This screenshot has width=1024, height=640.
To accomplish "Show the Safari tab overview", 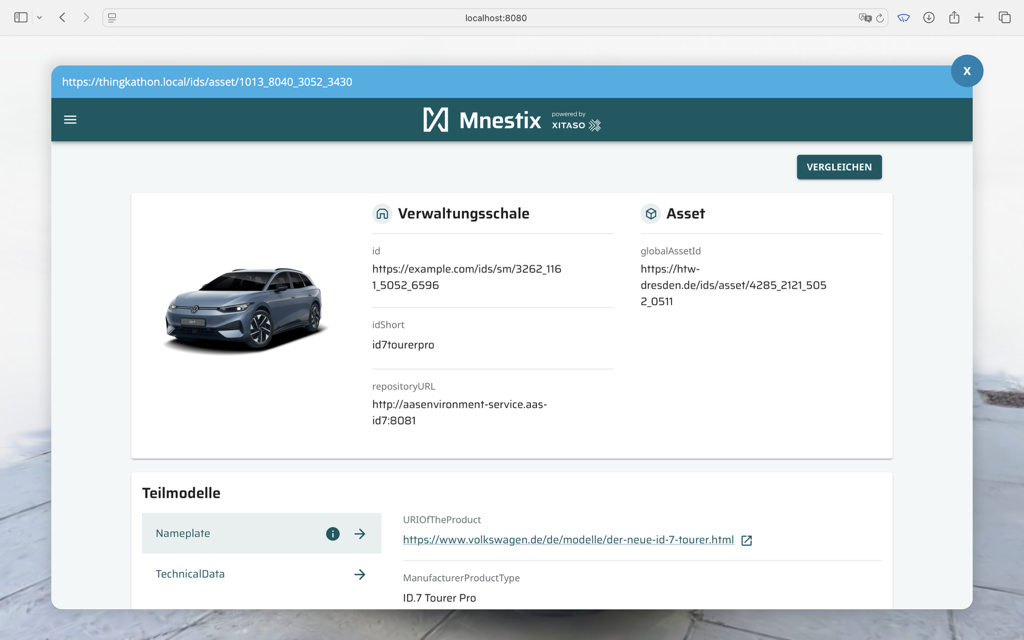I will click(x=1004, y=18).
